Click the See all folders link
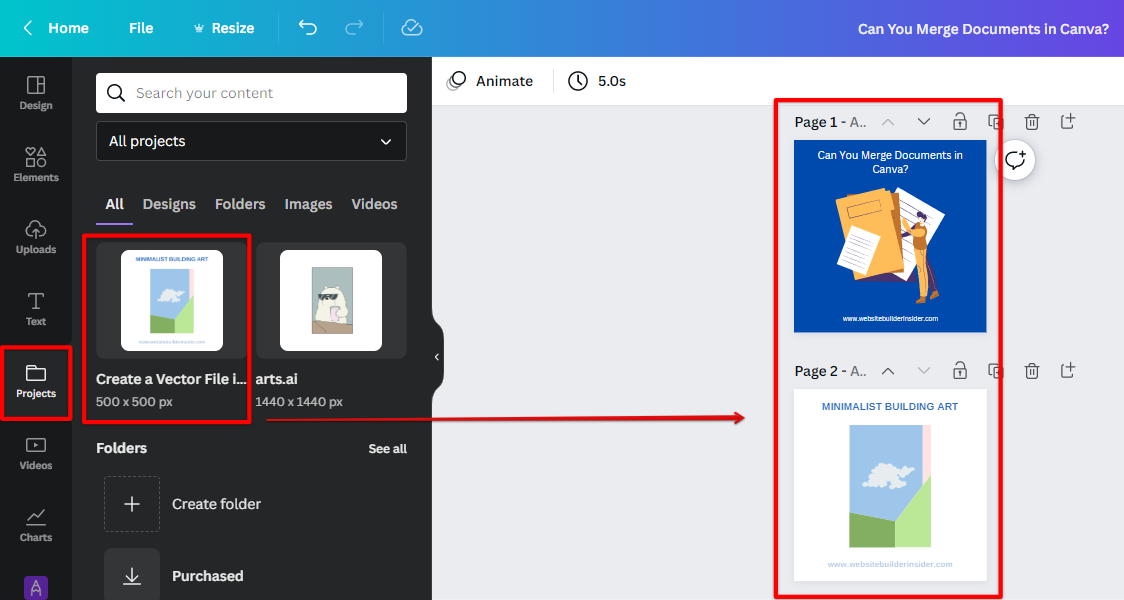This screenshot has width=1124, height=600. (x=388, y=448)
